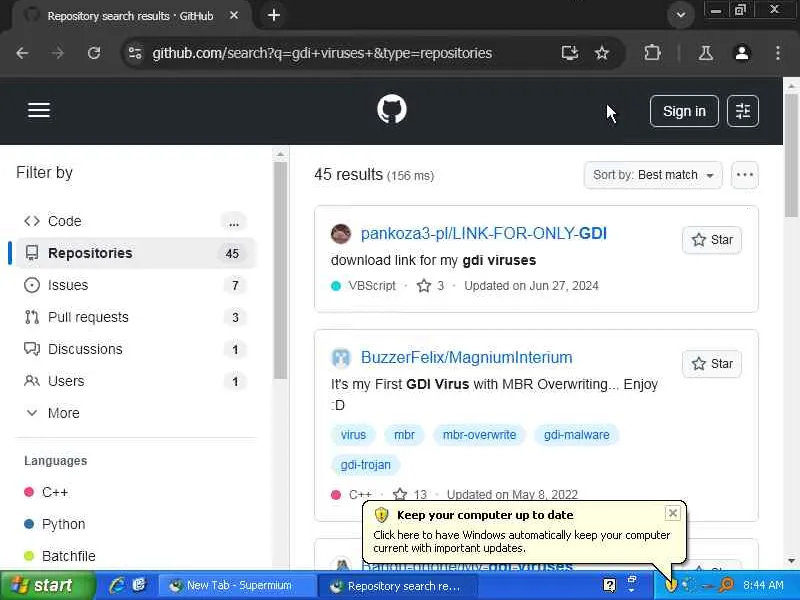Launch Internet Explorer from quick launch
This screenshot has width=800, height=600.
pyautogui.click(x=117, y=585)
